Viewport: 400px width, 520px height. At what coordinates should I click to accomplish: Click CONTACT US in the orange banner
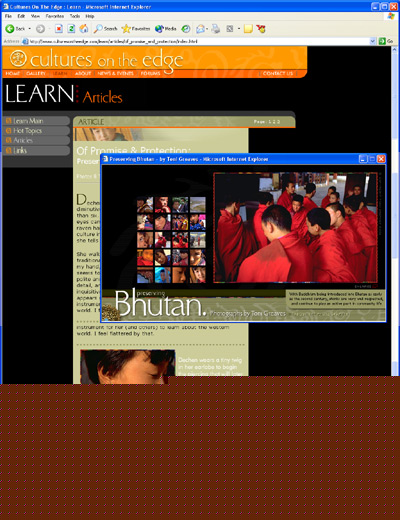[278, 73]
